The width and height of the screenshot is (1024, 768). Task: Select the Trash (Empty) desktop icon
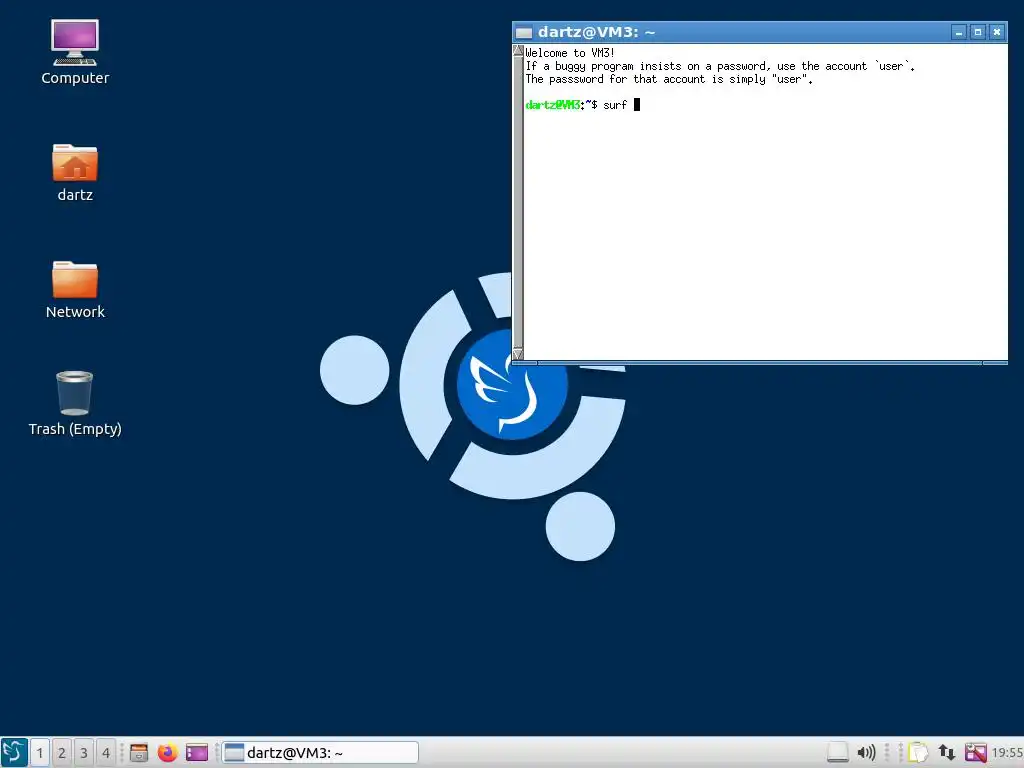click(x=74, y=404)
